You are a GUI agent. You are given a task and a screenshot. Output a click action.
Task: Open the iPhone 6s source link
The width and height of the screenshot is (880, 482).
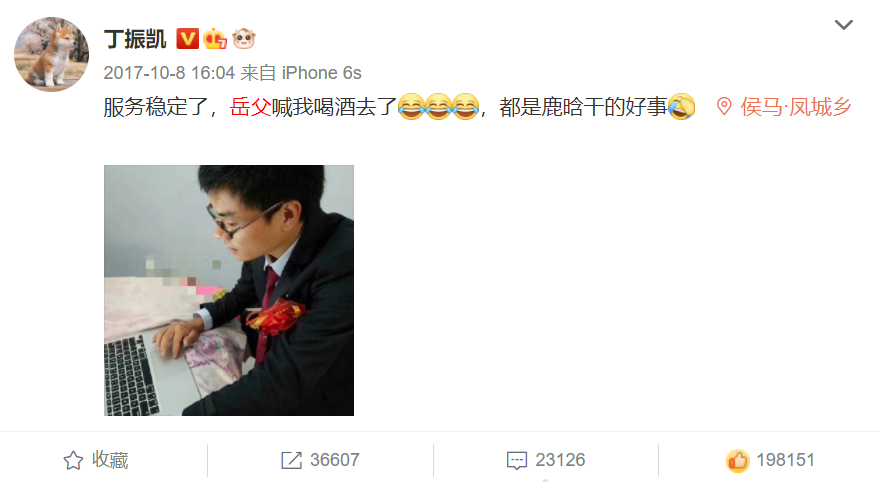pos(322,73)
